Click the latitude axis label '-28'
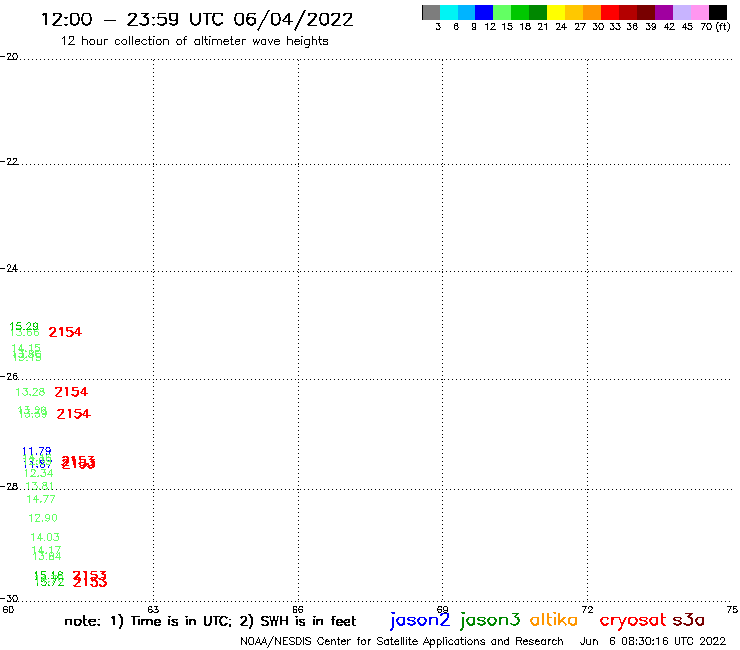The height and width of the screenshot is (650, 740). (x=9, y=486)
